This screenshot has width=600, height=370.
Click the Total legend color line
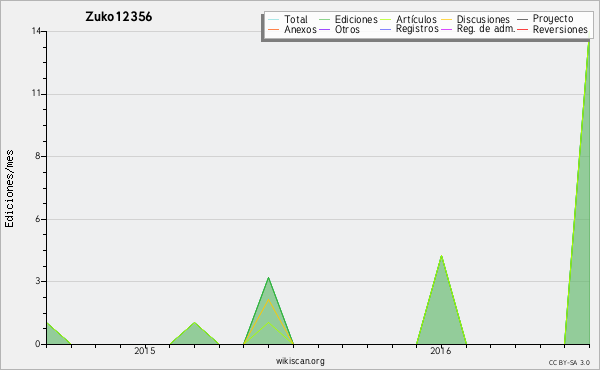[273, 20]
